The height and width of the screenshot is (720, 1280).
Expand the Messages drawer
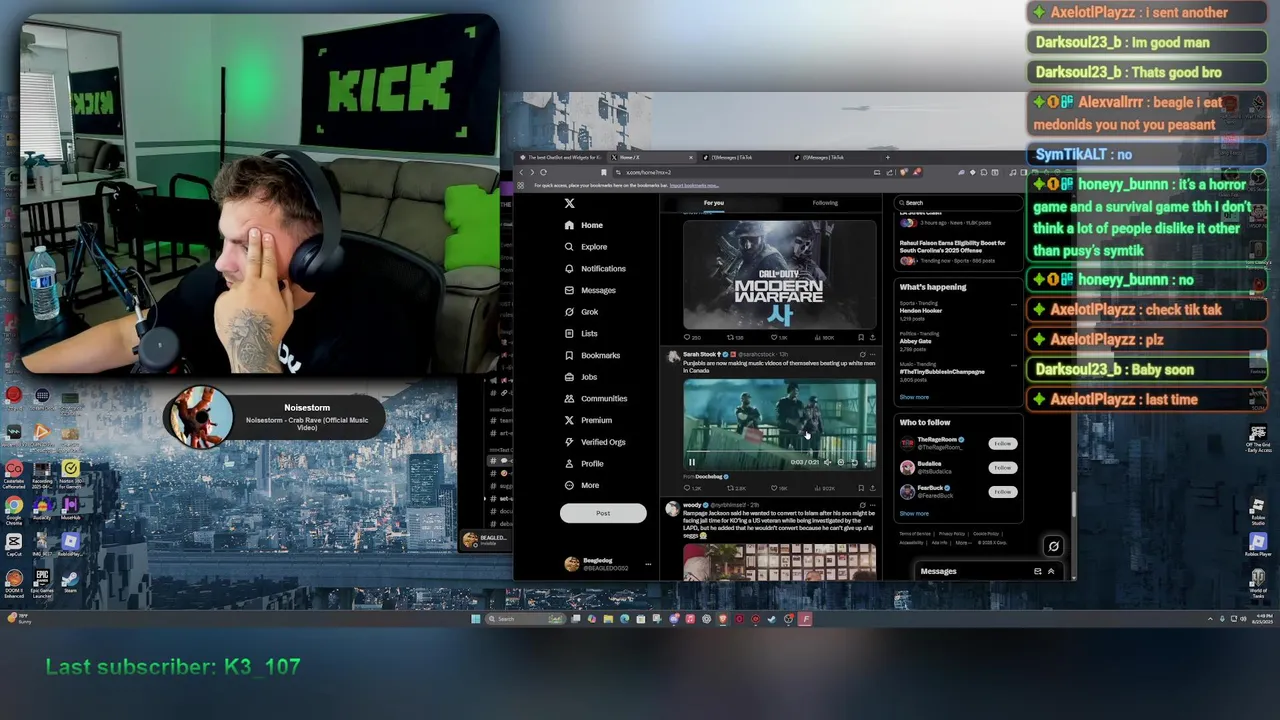(x=1051, y=571)
